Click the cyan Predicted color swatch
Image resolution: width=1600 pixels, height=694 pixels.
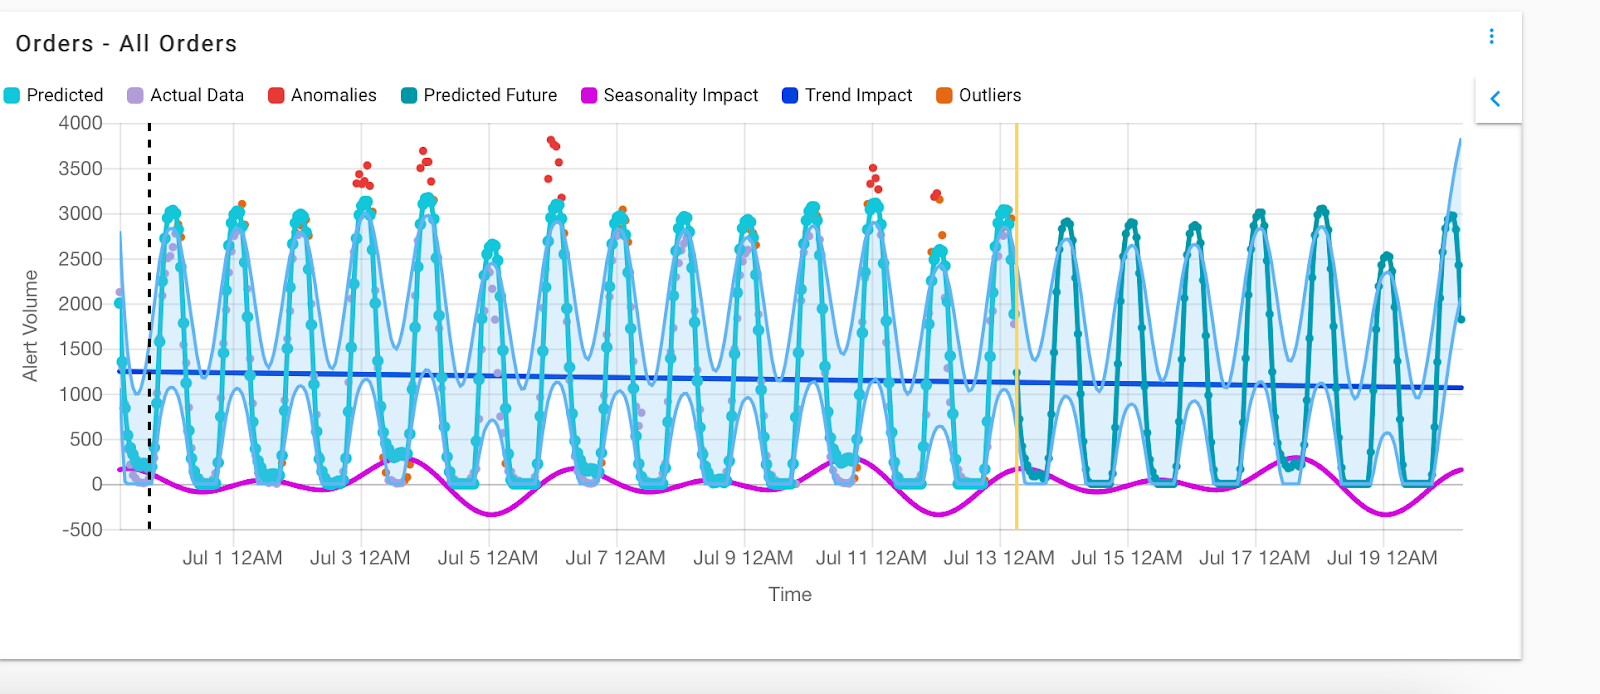pos(12,95)
